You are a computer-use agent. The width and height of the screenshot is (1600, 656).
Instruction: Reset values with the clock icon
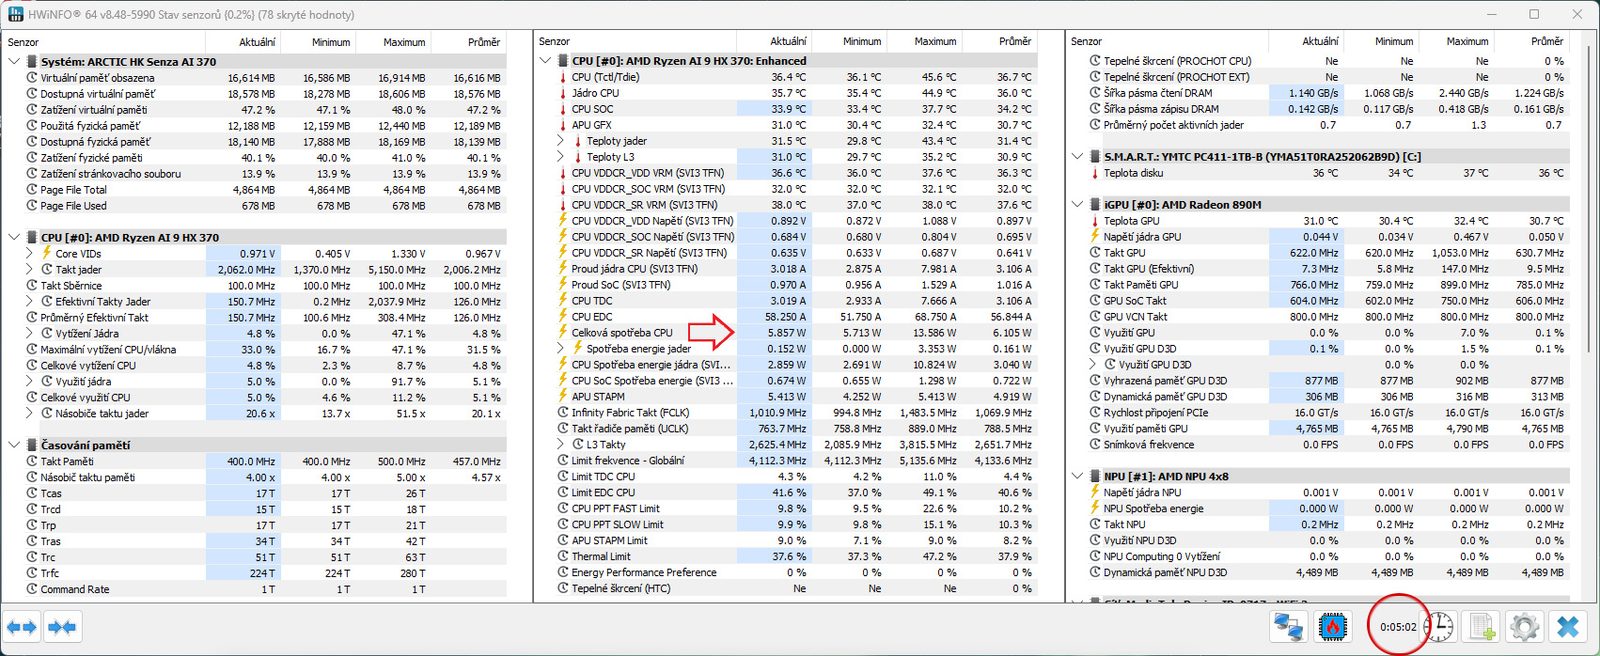(1438, 627)
